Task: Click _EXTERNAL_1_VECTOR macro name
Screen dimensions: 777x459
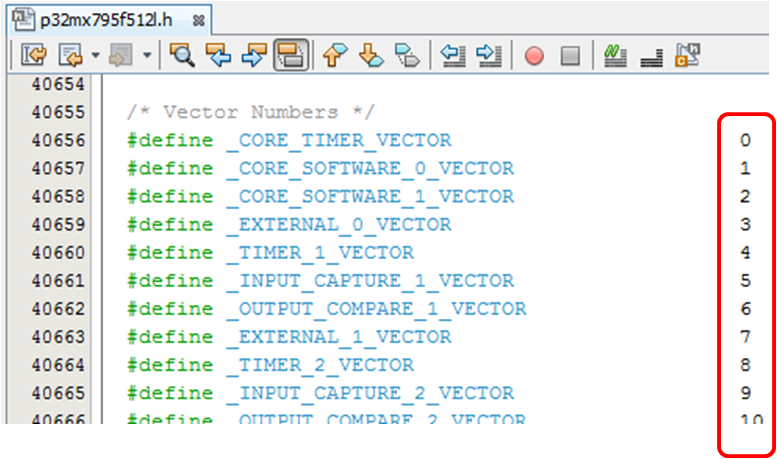Action: pos(339,337)
